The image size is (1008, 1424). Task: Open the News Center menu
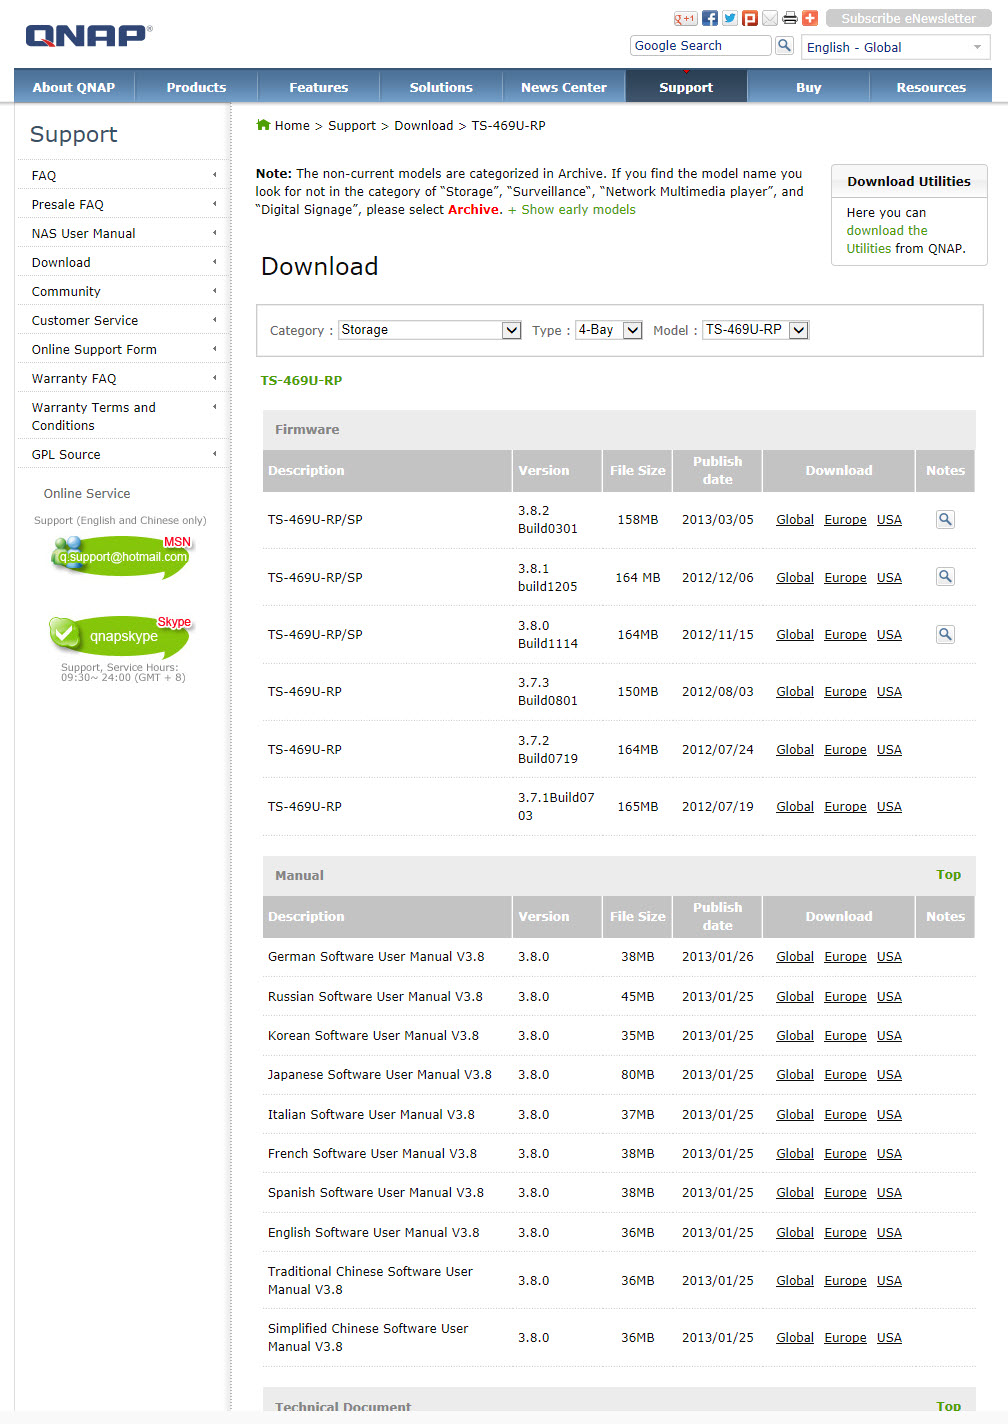click(x=564, y=87)
